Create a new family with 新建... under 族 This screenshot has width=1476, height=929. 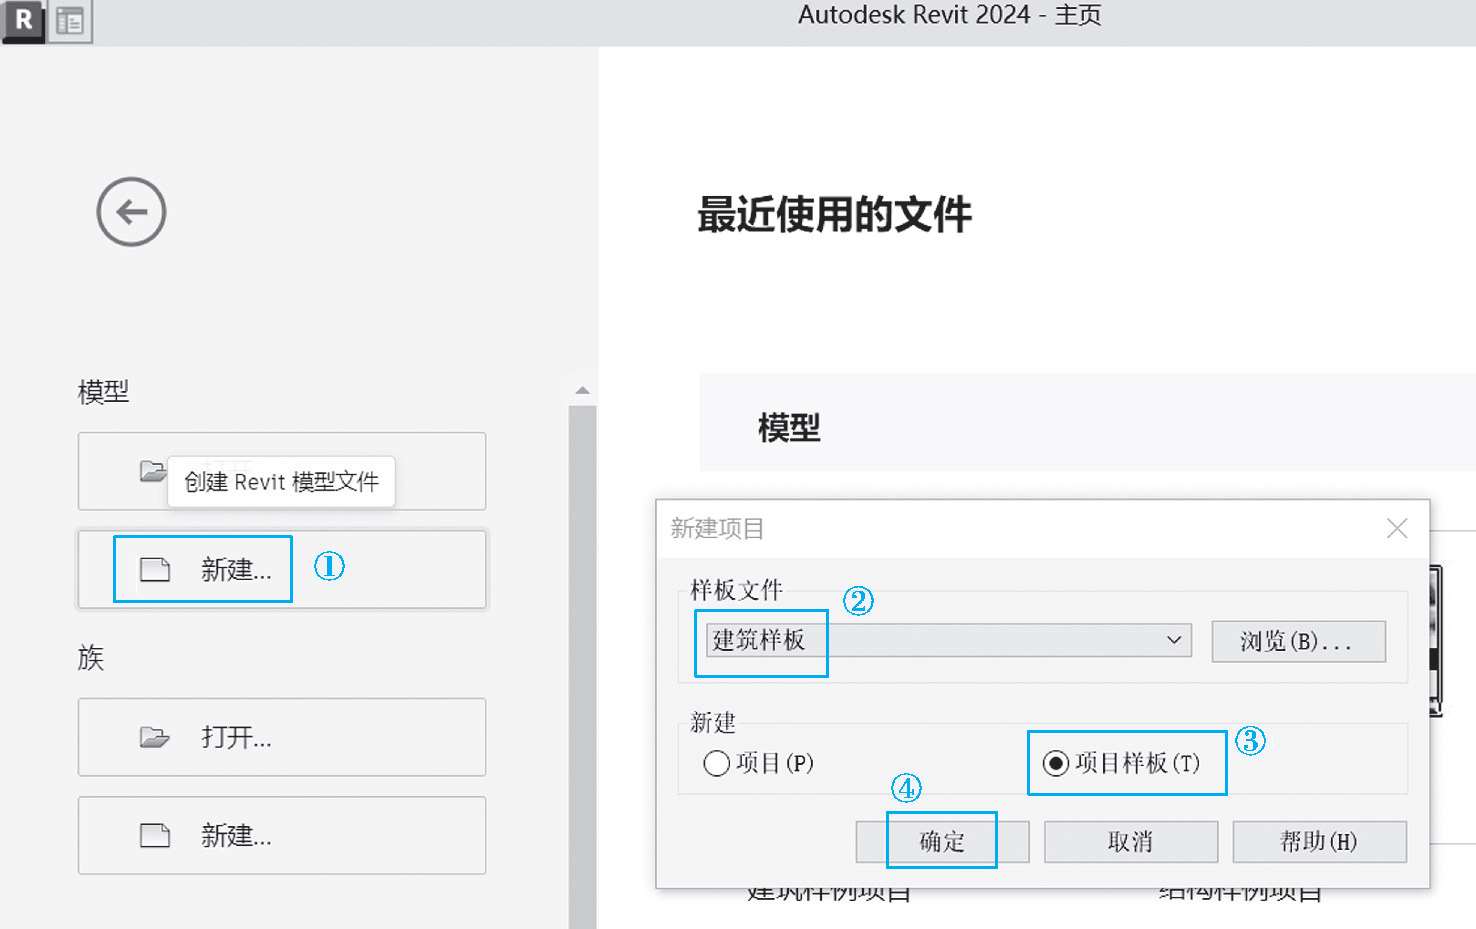pyautogui.click(x=282, y=835)
